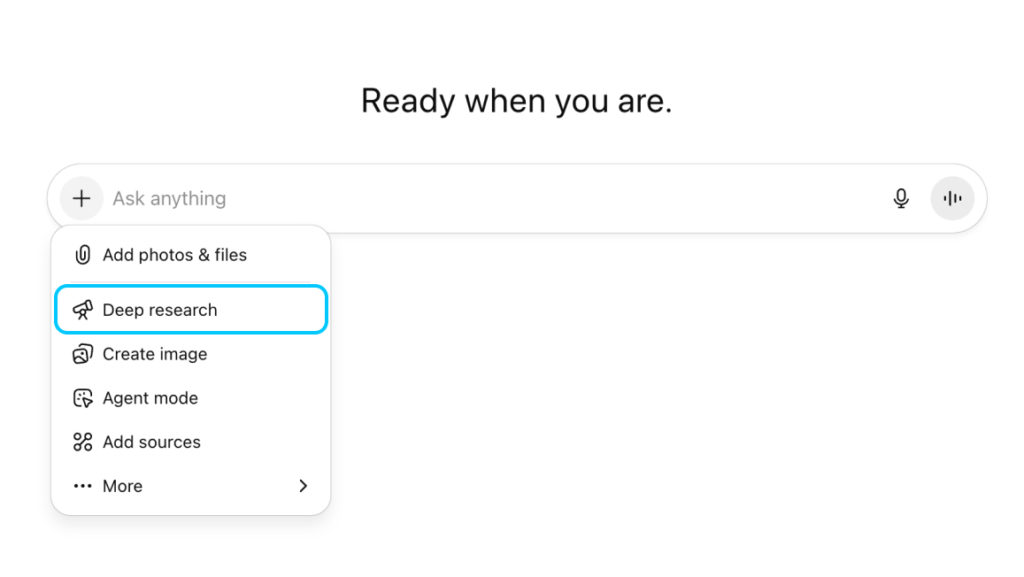Expand the More submenu
The image size is (1024, 577).
[122, 486]
